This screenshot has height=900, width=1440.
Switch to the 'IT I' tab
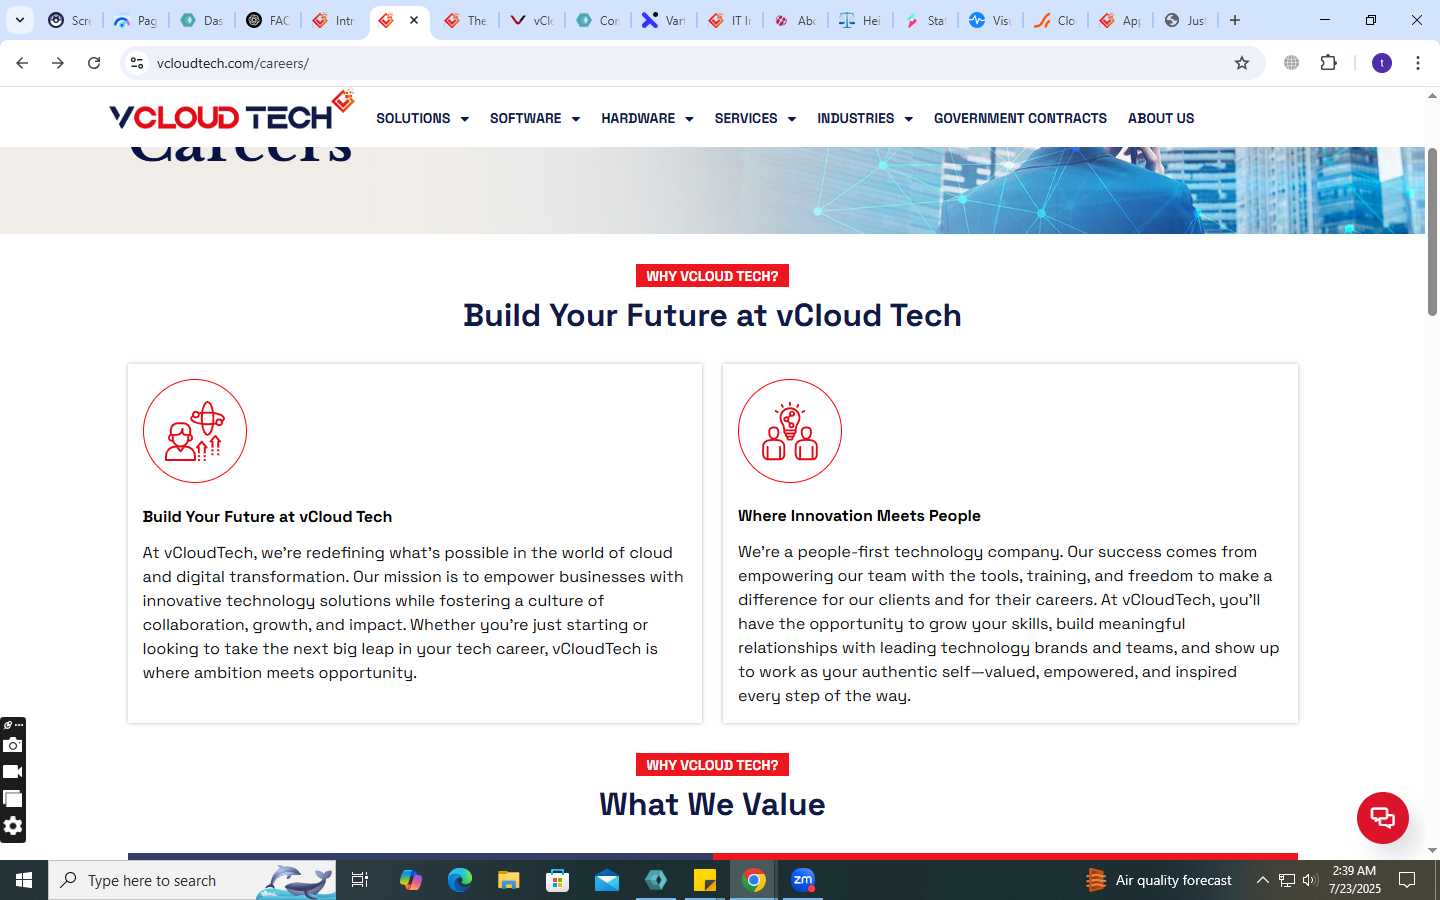(729, 20)
